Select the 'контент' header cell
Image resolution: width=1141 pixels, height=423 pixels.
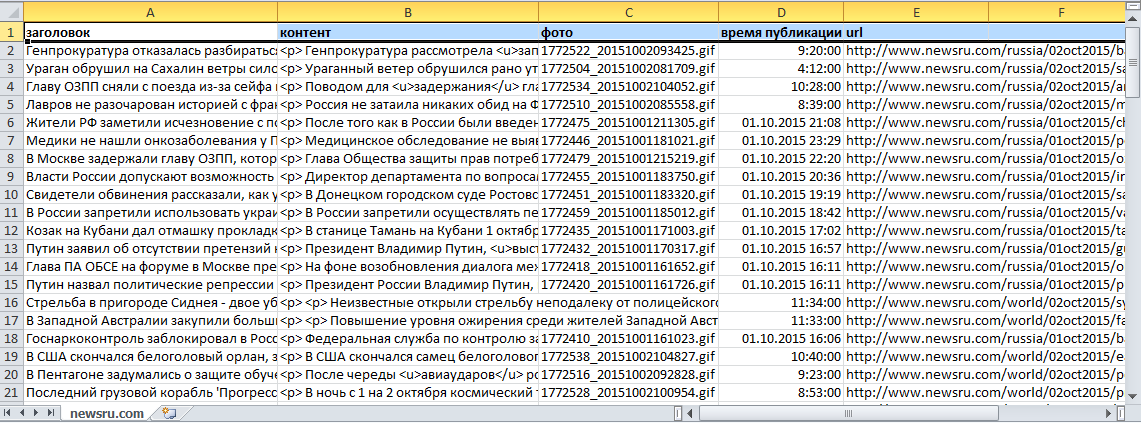(408, 33)
